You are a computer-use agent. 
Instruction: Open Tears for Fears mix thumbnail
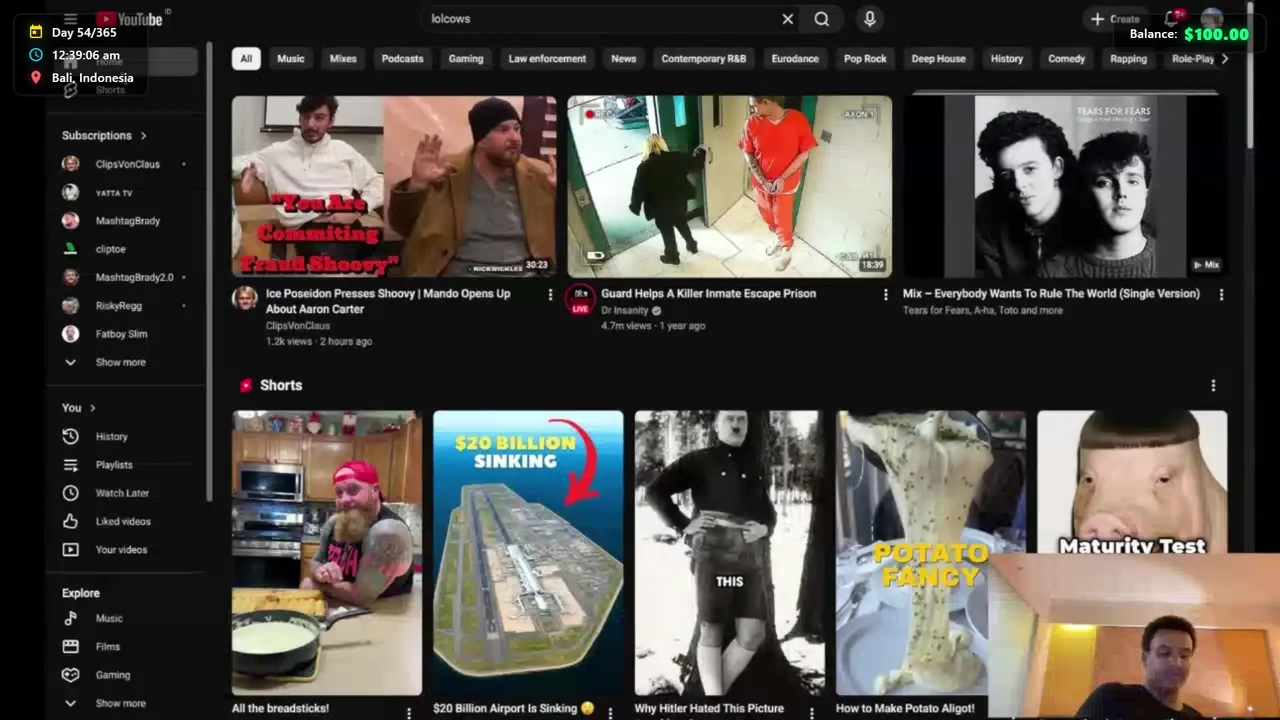coord(1065,186)
